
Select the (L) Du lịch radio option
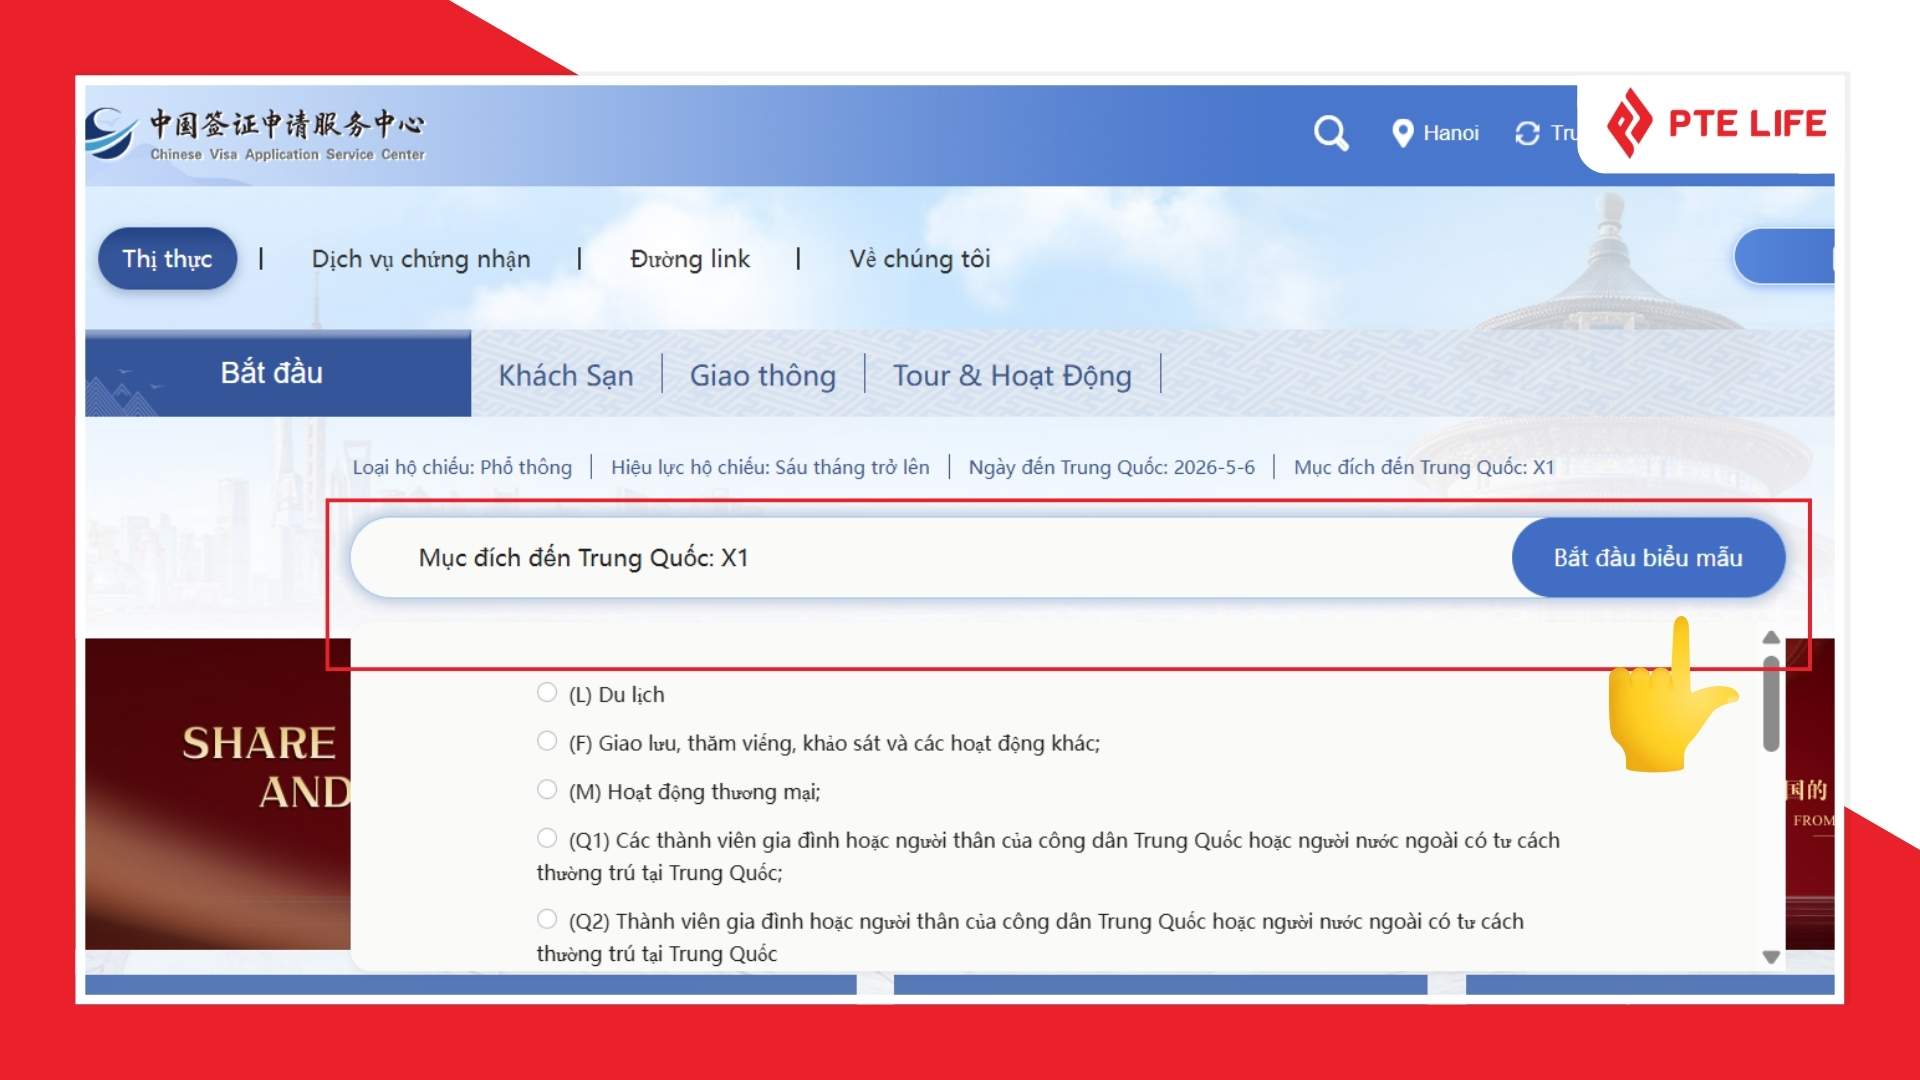tap(547, 692)
